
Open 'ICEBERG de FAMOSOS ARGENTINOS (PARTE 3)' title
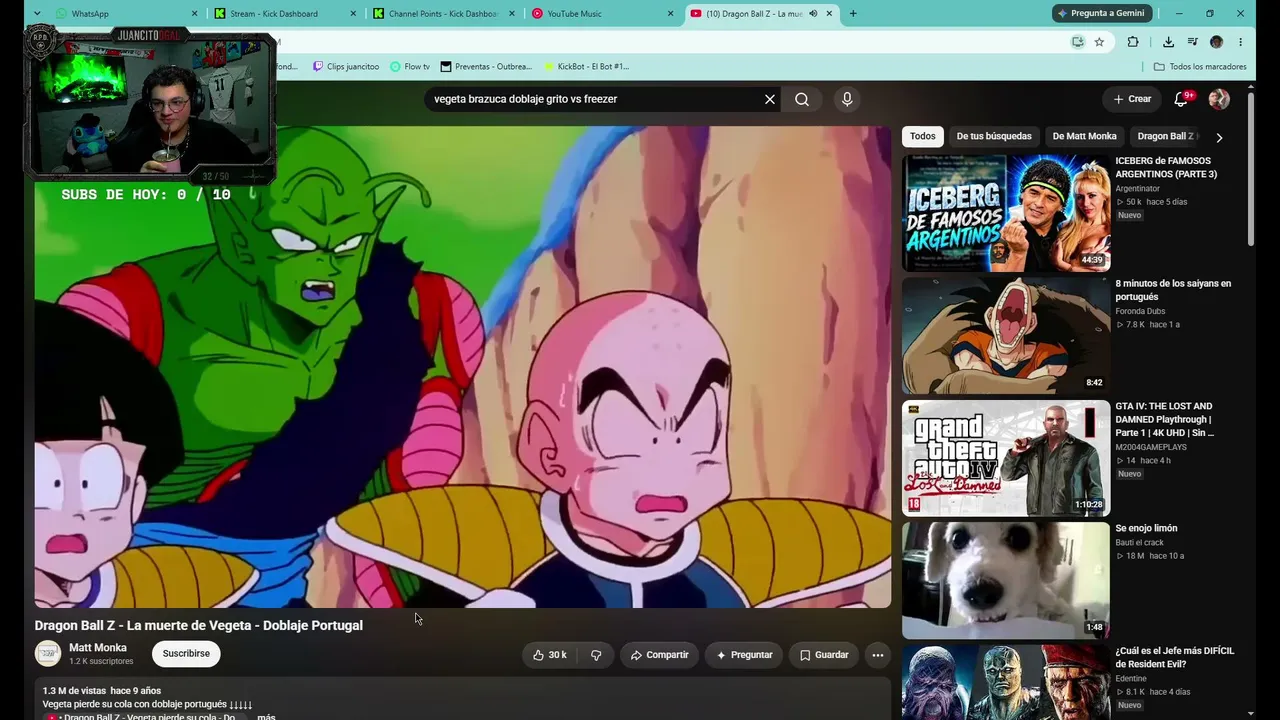[x=1166, y=167]
